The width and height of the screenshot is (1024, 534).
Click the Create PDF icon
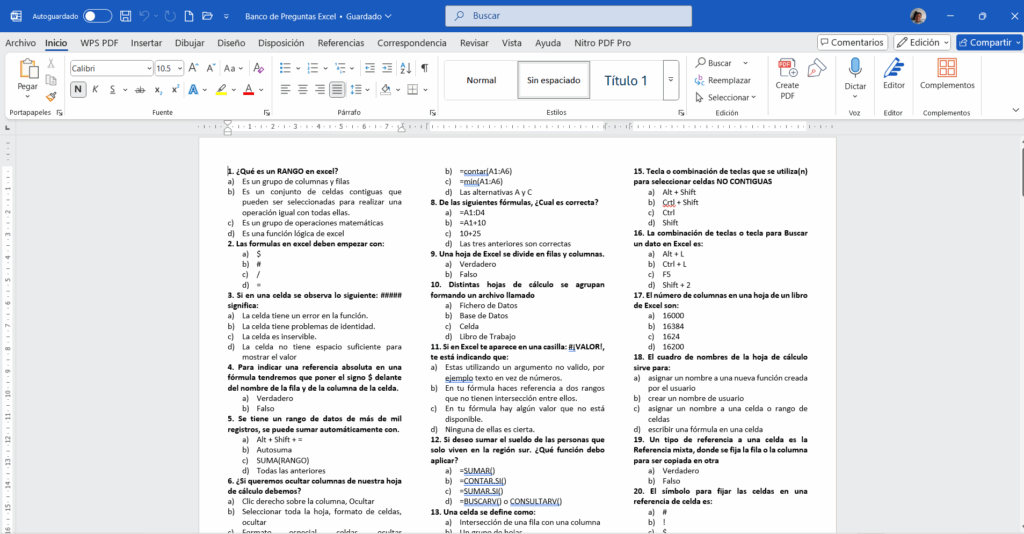(x=787, y=68)
